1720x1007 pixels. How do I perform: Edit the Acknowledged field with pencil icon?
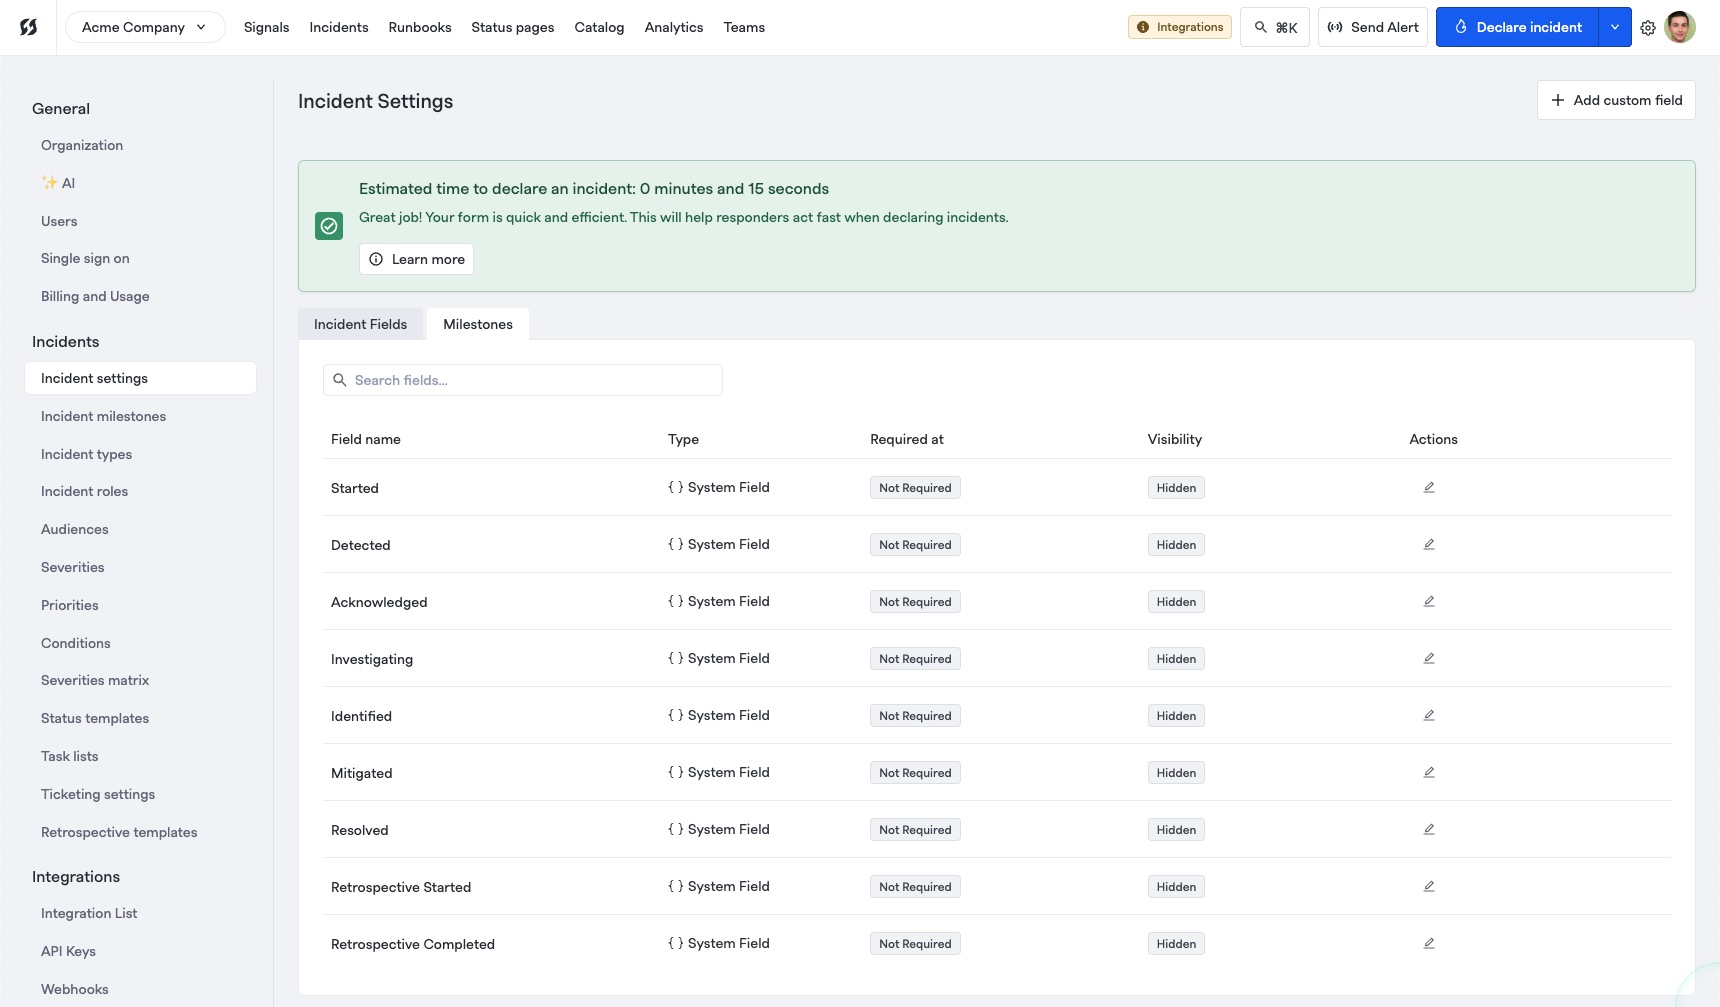click(1429, 601)
